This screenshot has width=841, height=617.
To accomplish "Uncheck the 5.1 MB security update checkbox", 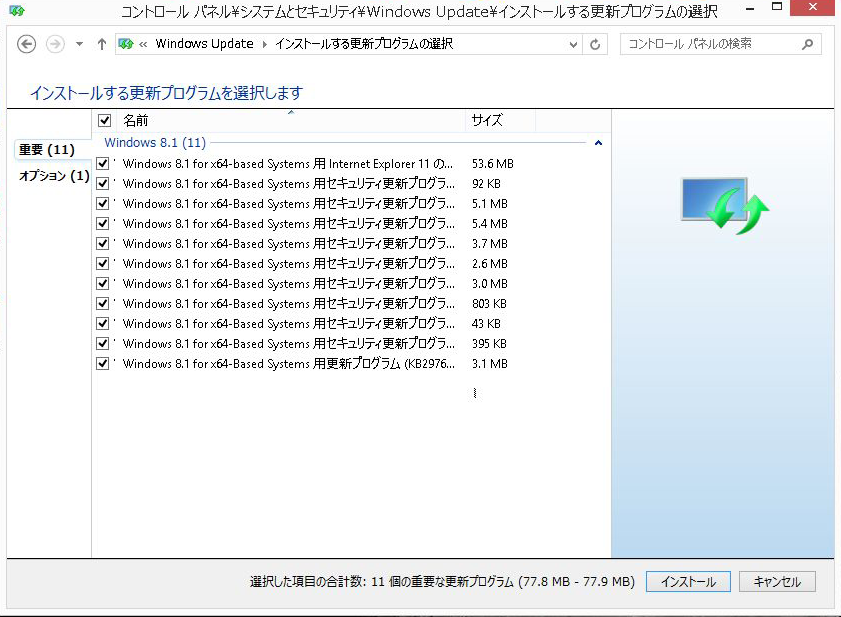I will (102, 203).
